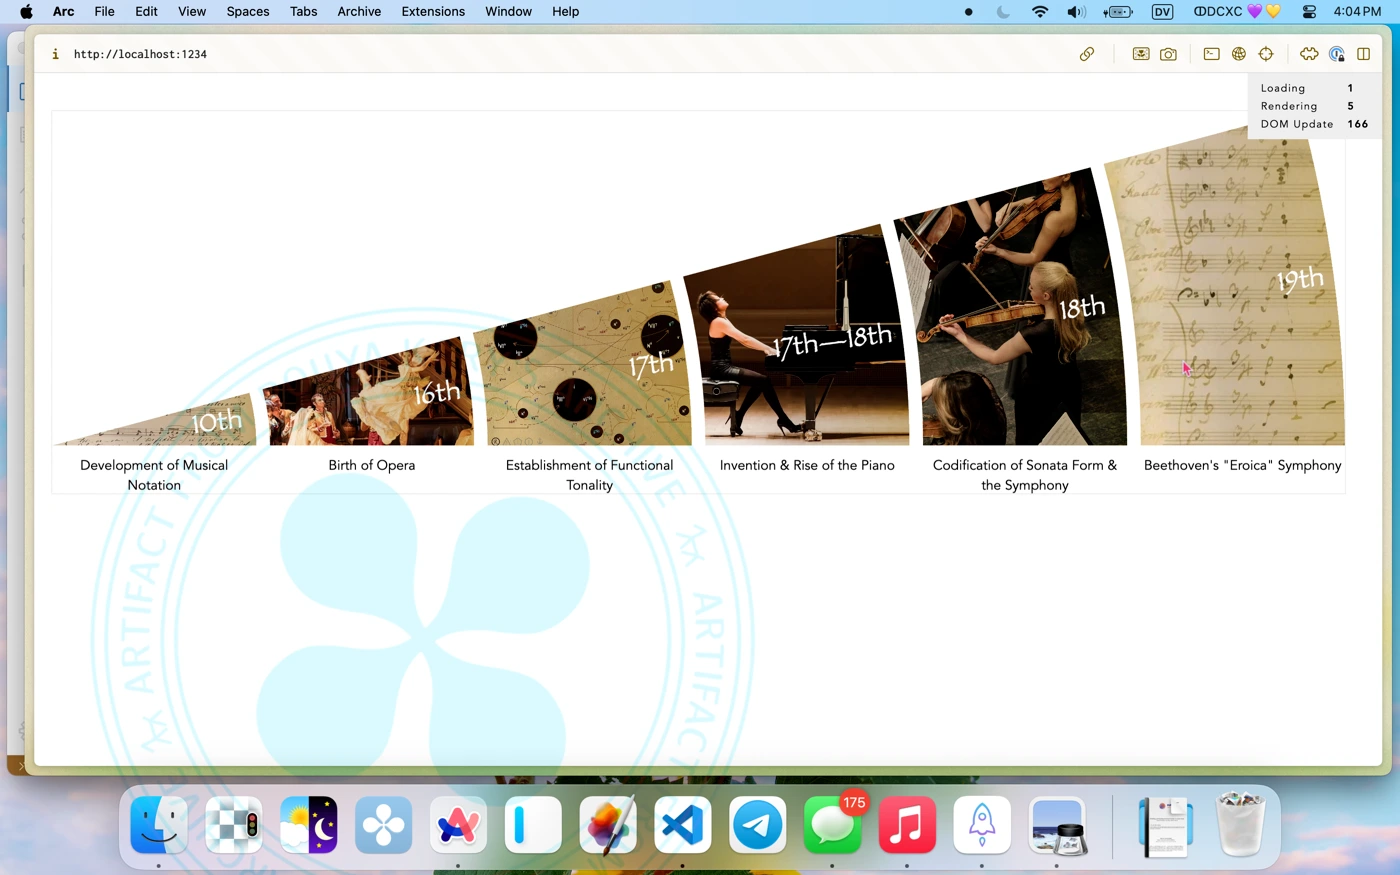Open the Edit menu
The width and height of the screenshot is (1400, 875).
[x=146, y=12]
